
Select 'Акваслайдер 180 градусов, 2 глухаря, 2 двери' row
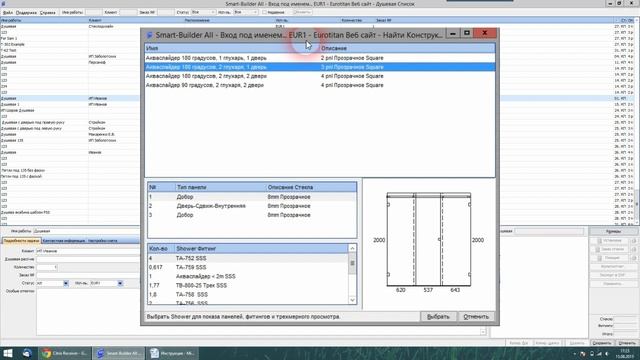320,76
